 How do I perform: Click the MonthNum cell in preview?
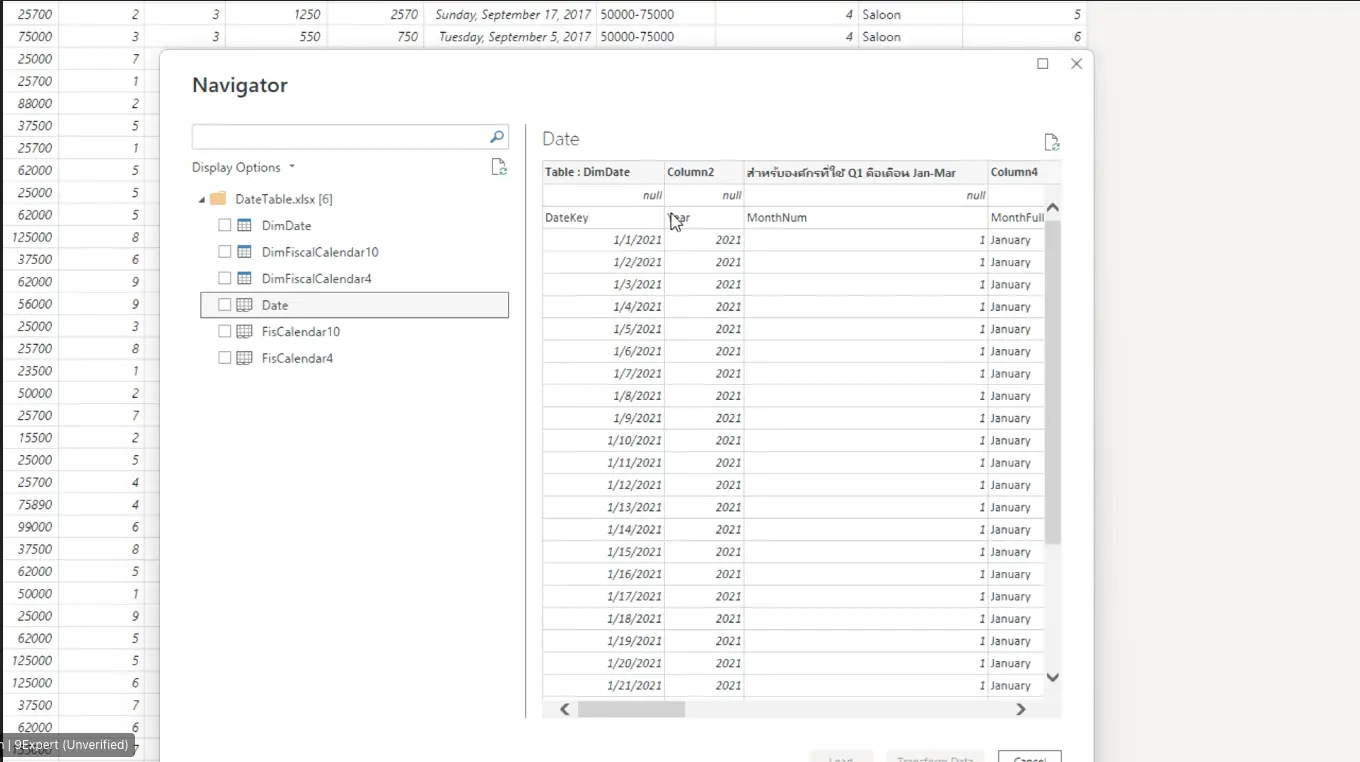866,217
